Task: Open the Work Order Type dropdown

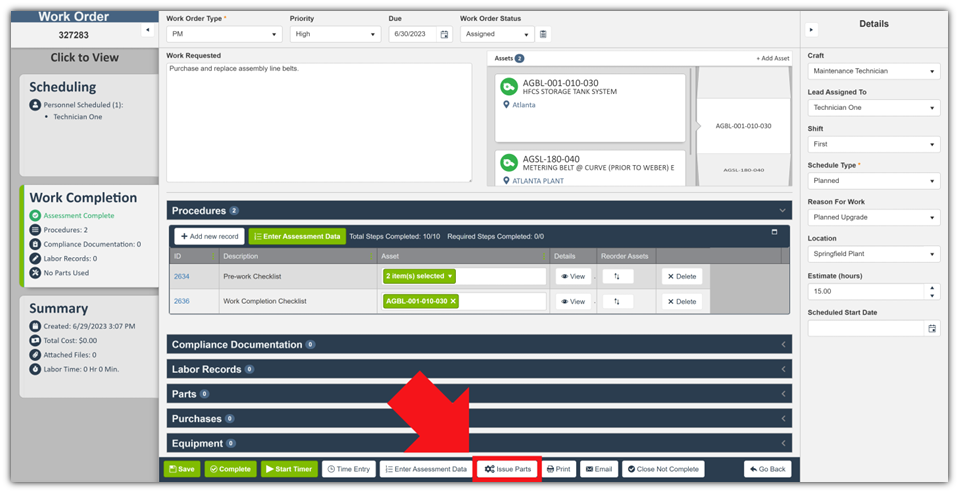Action: (223, 34)
